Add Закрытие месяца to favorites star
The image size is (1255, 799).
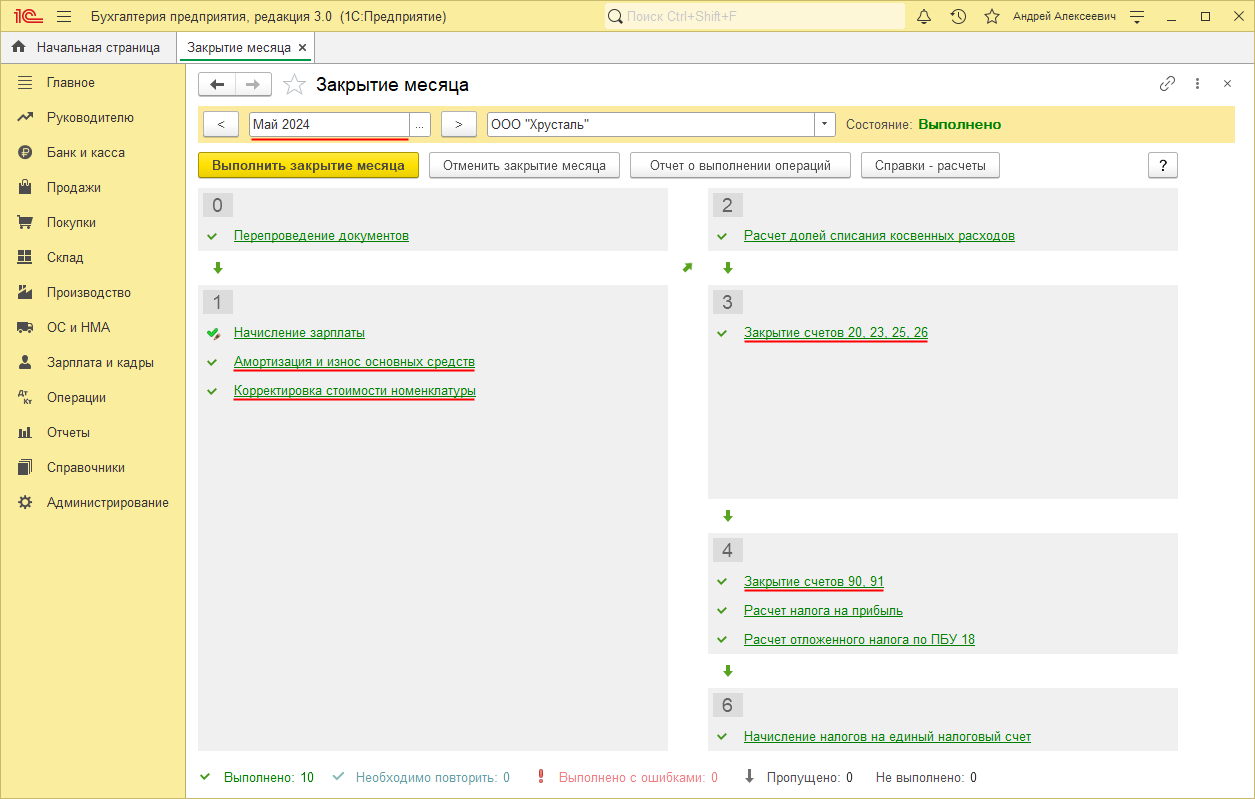[x=294, y=85]
